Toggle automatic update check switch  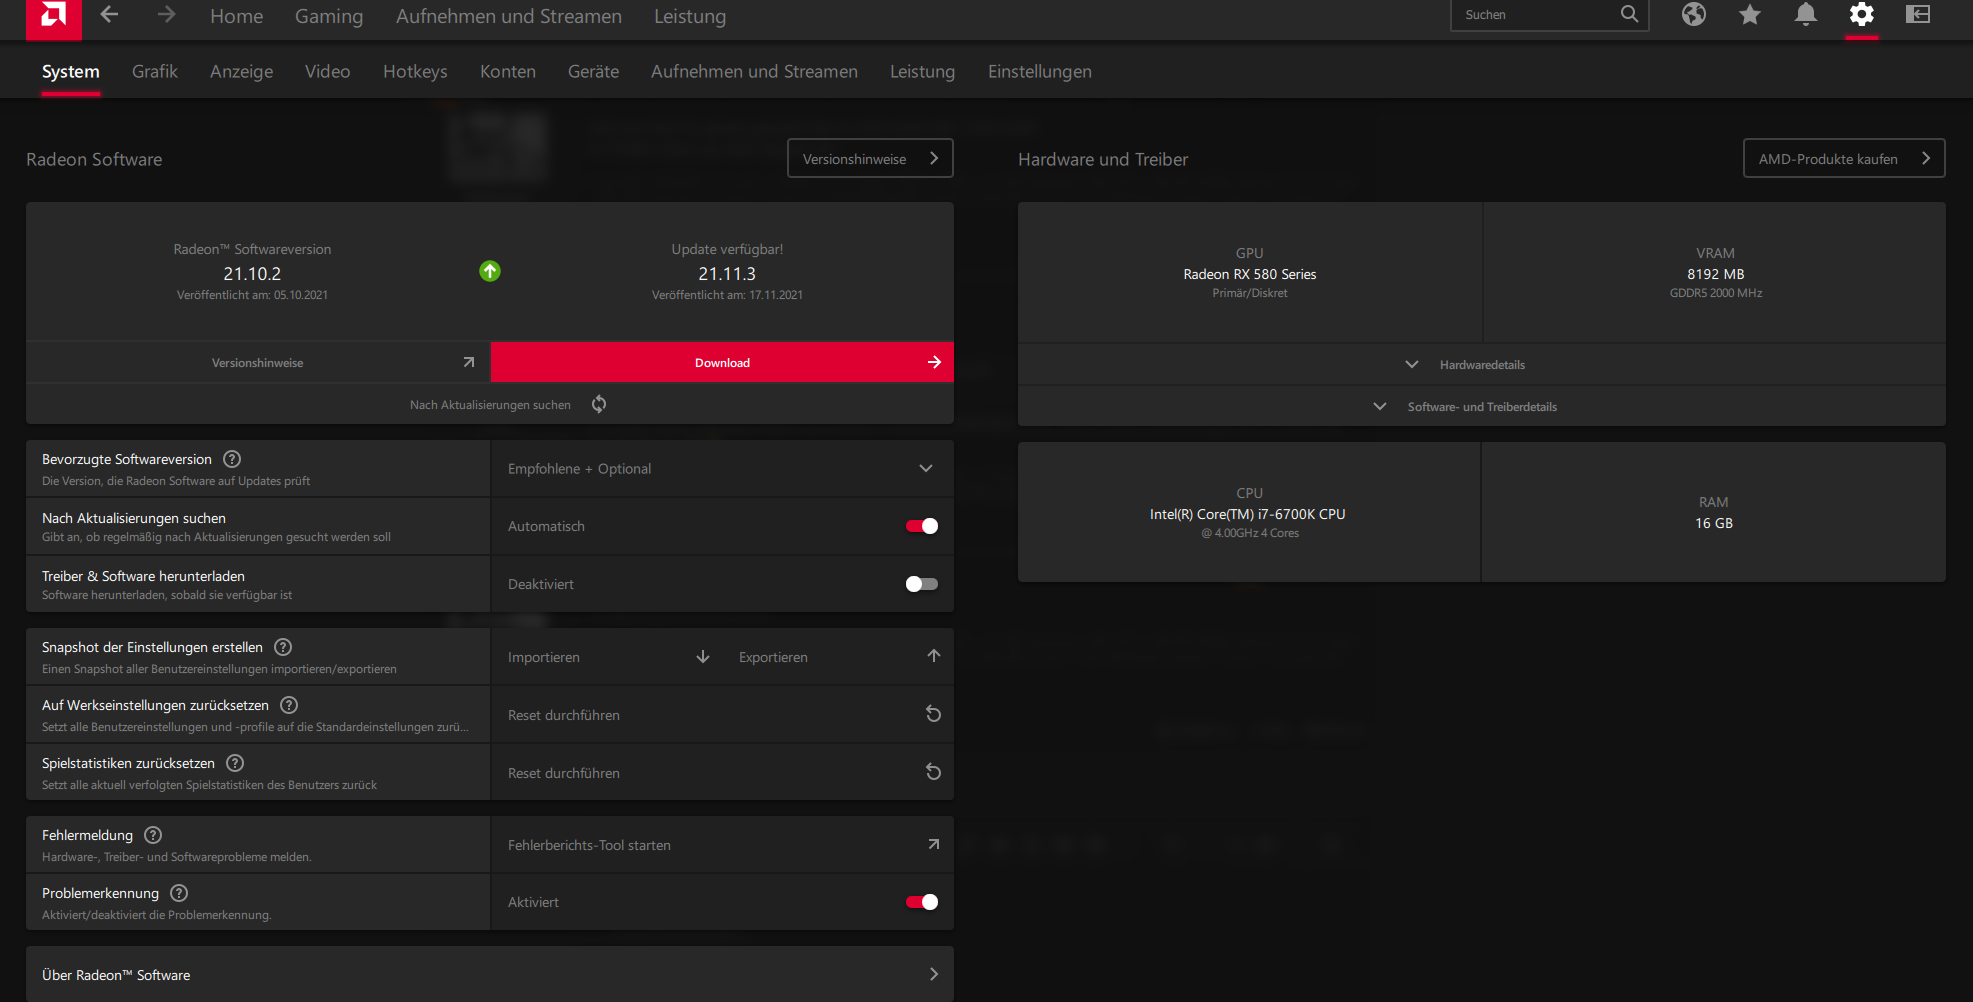(922, 526)
